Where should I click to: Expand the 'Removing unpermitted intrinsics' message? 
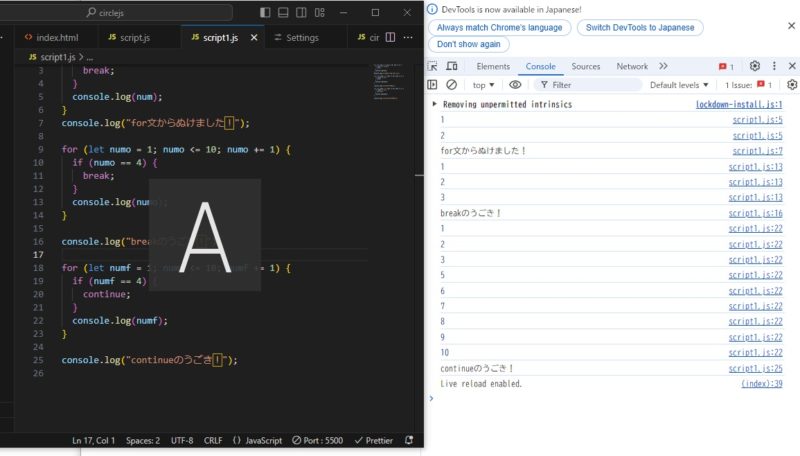(434, 104)
